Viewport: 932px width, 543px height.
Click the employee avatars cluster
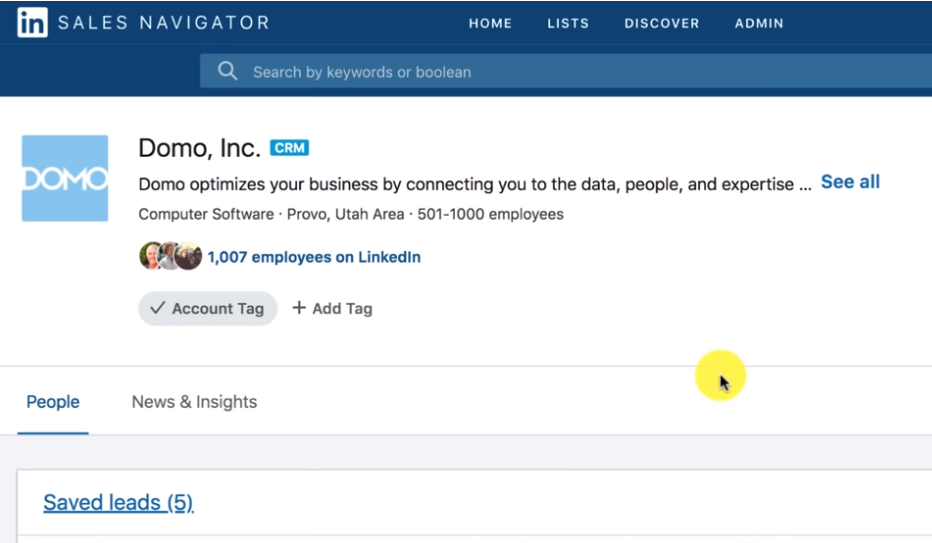pos(171,256)
